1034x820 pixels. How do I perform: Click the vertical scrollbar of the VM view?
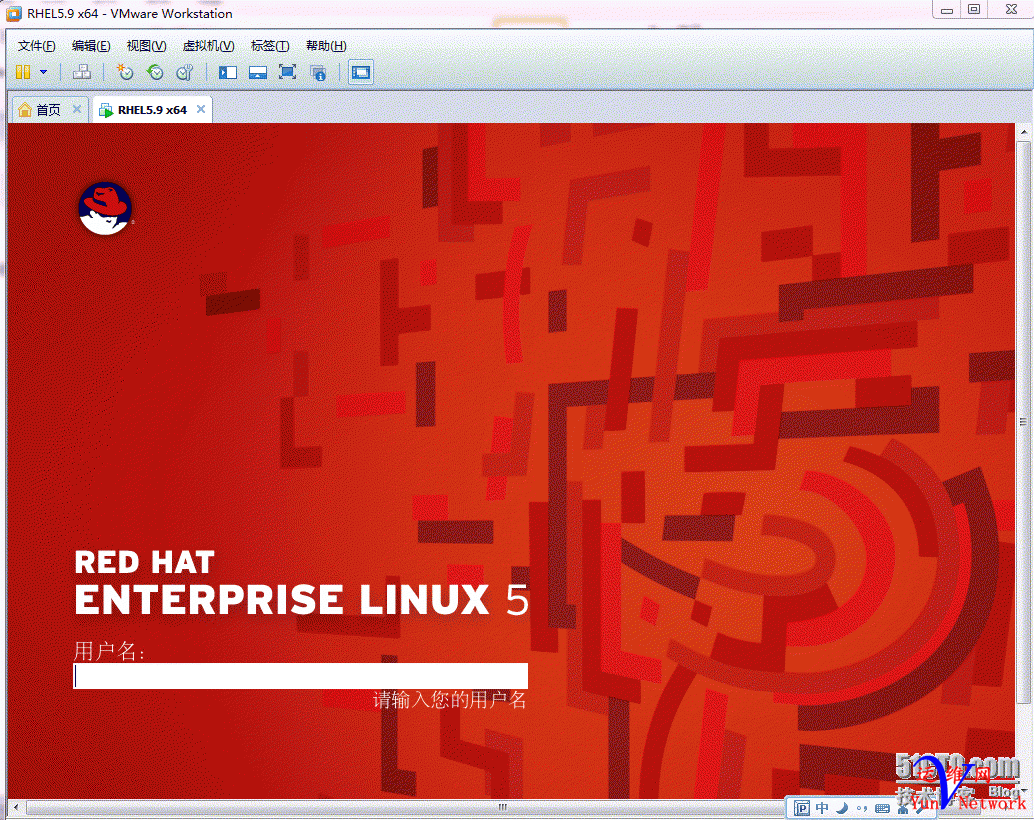click(1023, 422)
